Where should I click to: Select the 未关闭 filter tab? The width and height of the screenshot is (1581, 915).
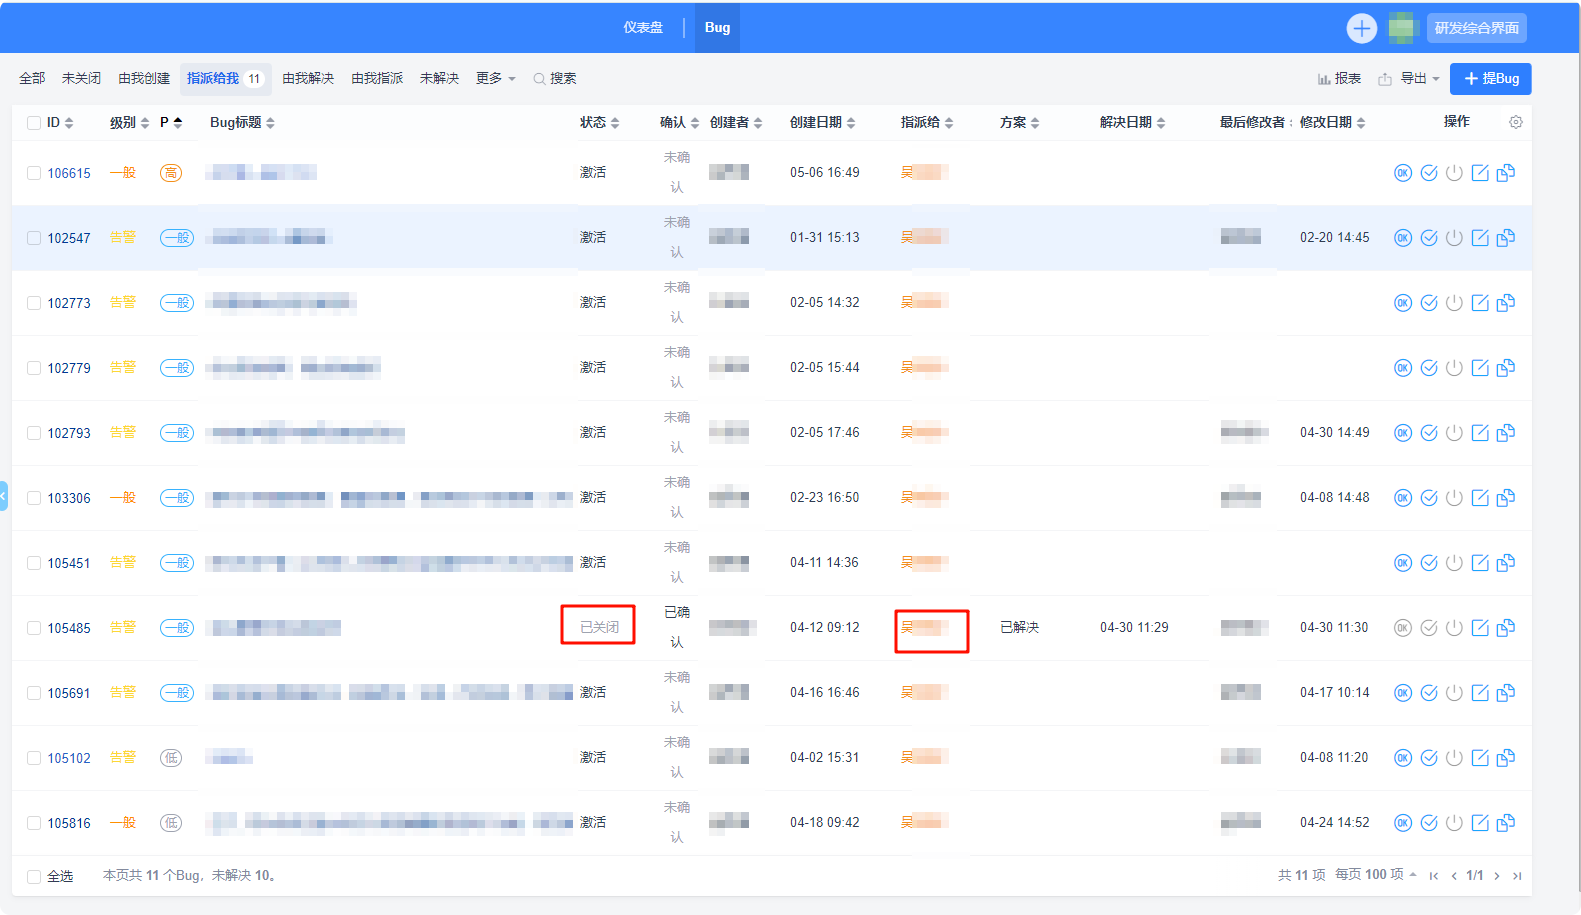[x=81, y=78]
